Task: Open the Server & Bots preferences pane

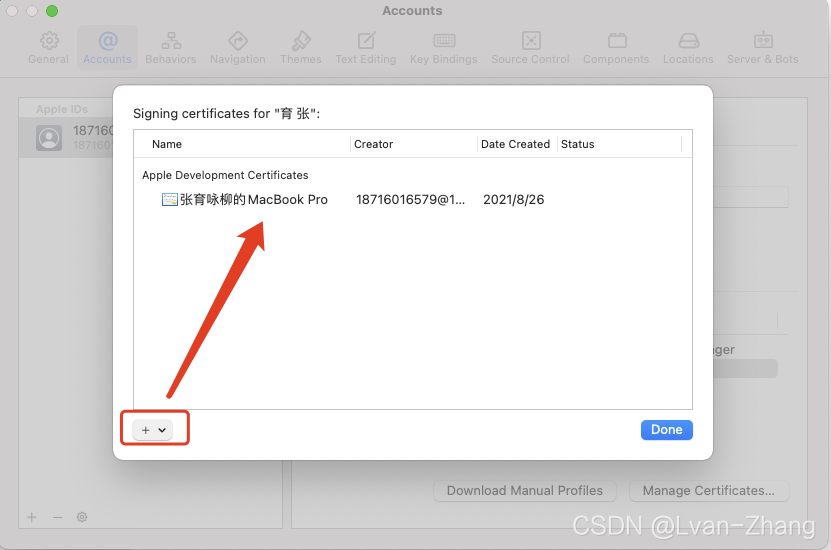Action: click(763, 48)
